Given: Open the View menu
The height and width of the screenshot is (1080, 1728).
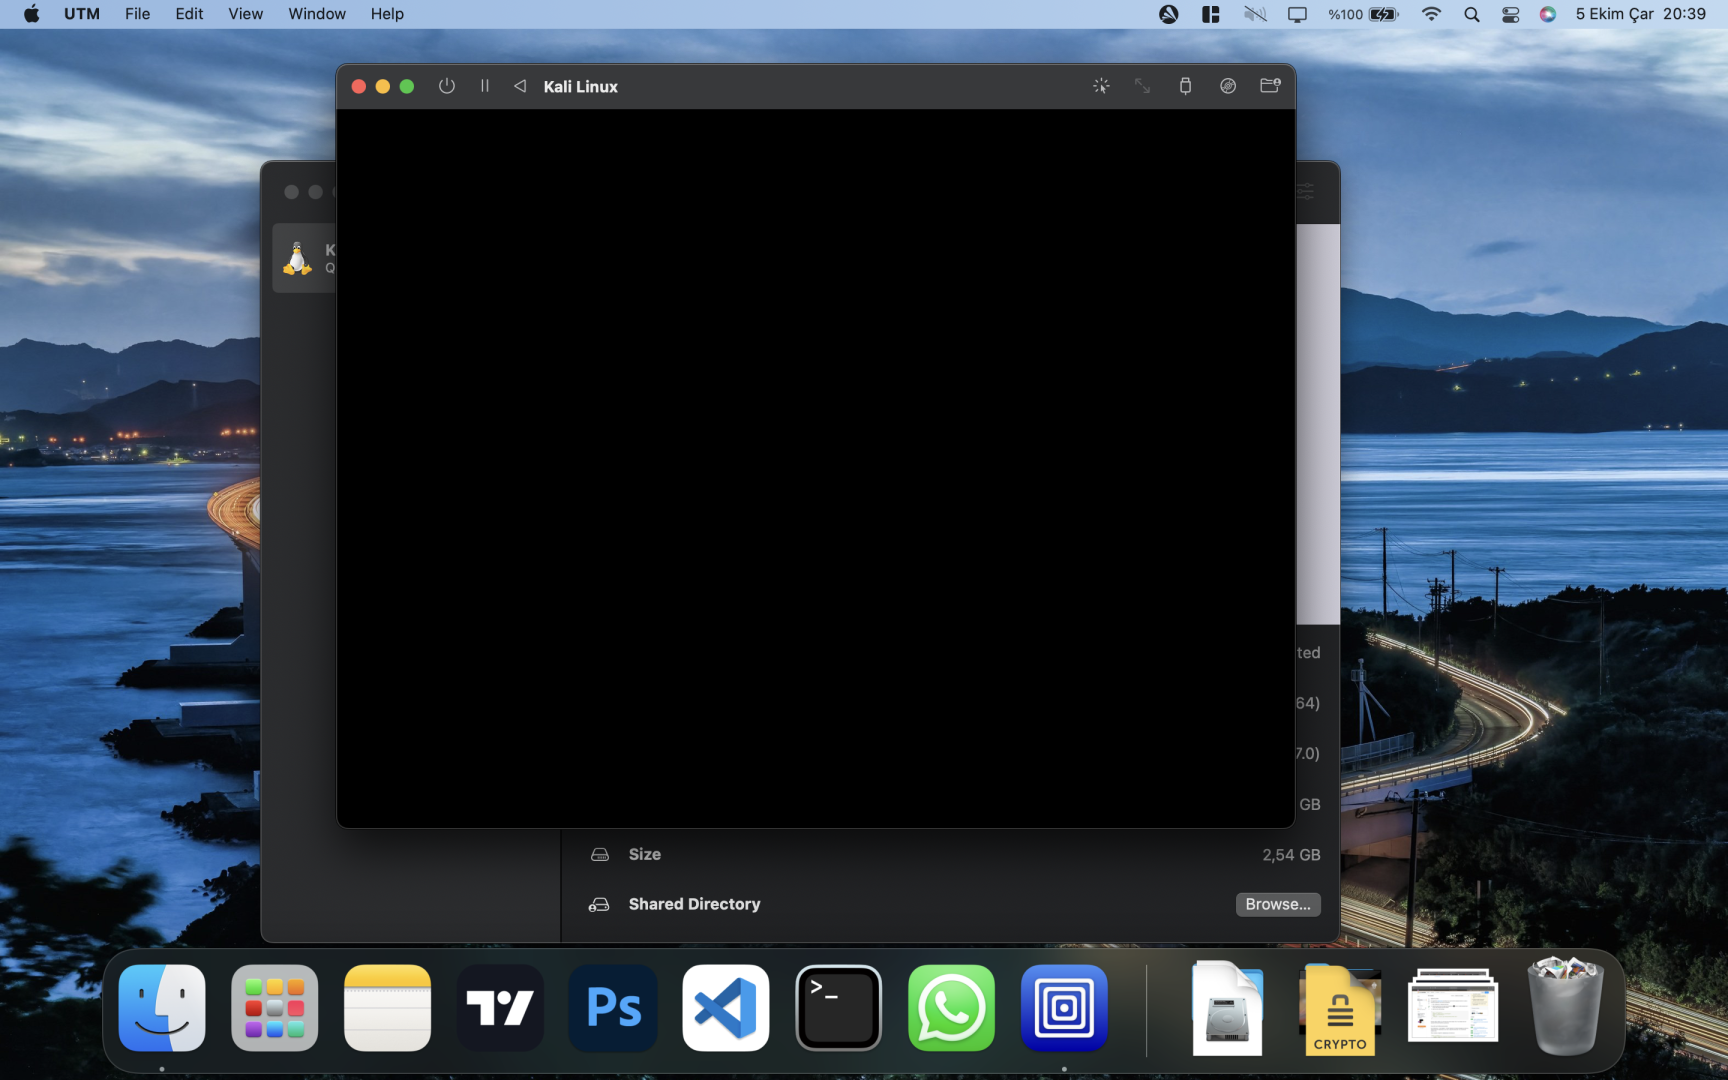Looking at the screenshot, I should (x=245, y=14).
